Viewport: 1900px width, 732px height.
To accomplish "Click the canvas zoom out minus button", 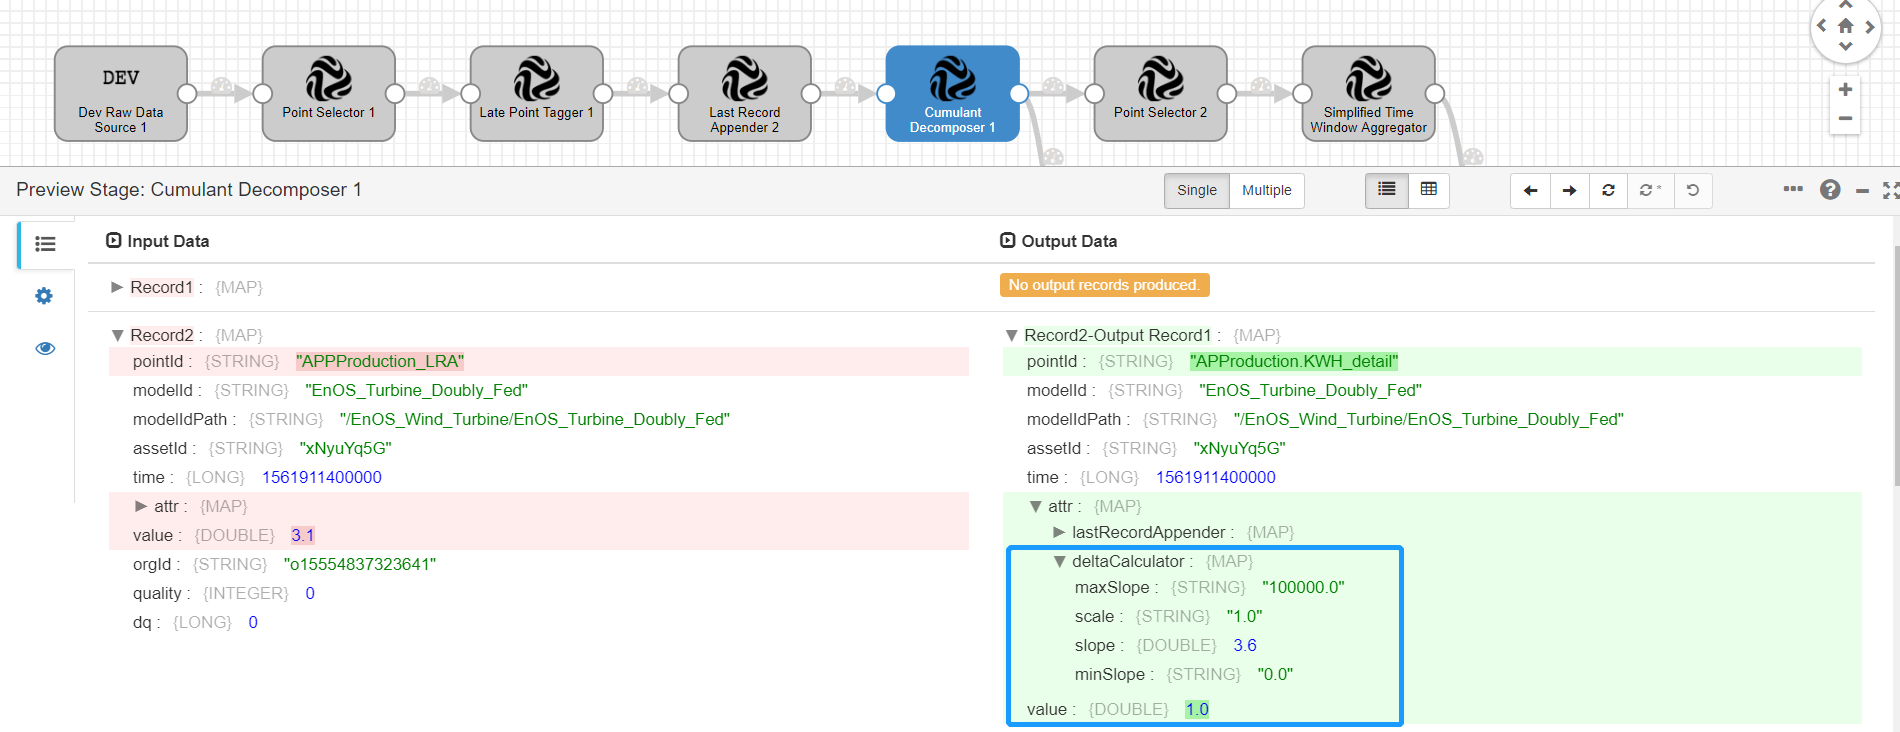I will click(x=1845, y=118).
